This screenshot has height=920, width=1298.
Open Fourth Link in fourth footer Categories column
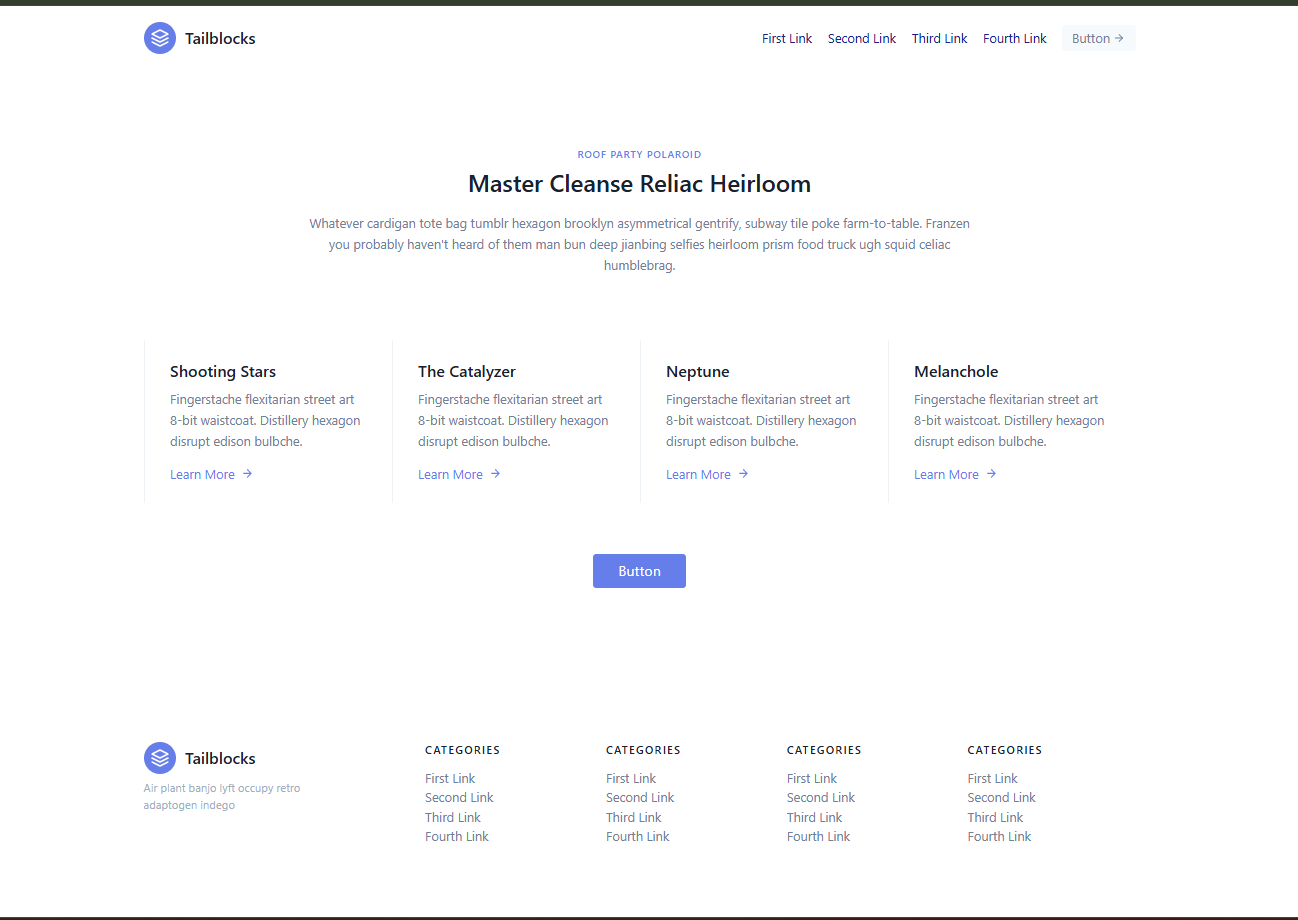coord(1000,837)
